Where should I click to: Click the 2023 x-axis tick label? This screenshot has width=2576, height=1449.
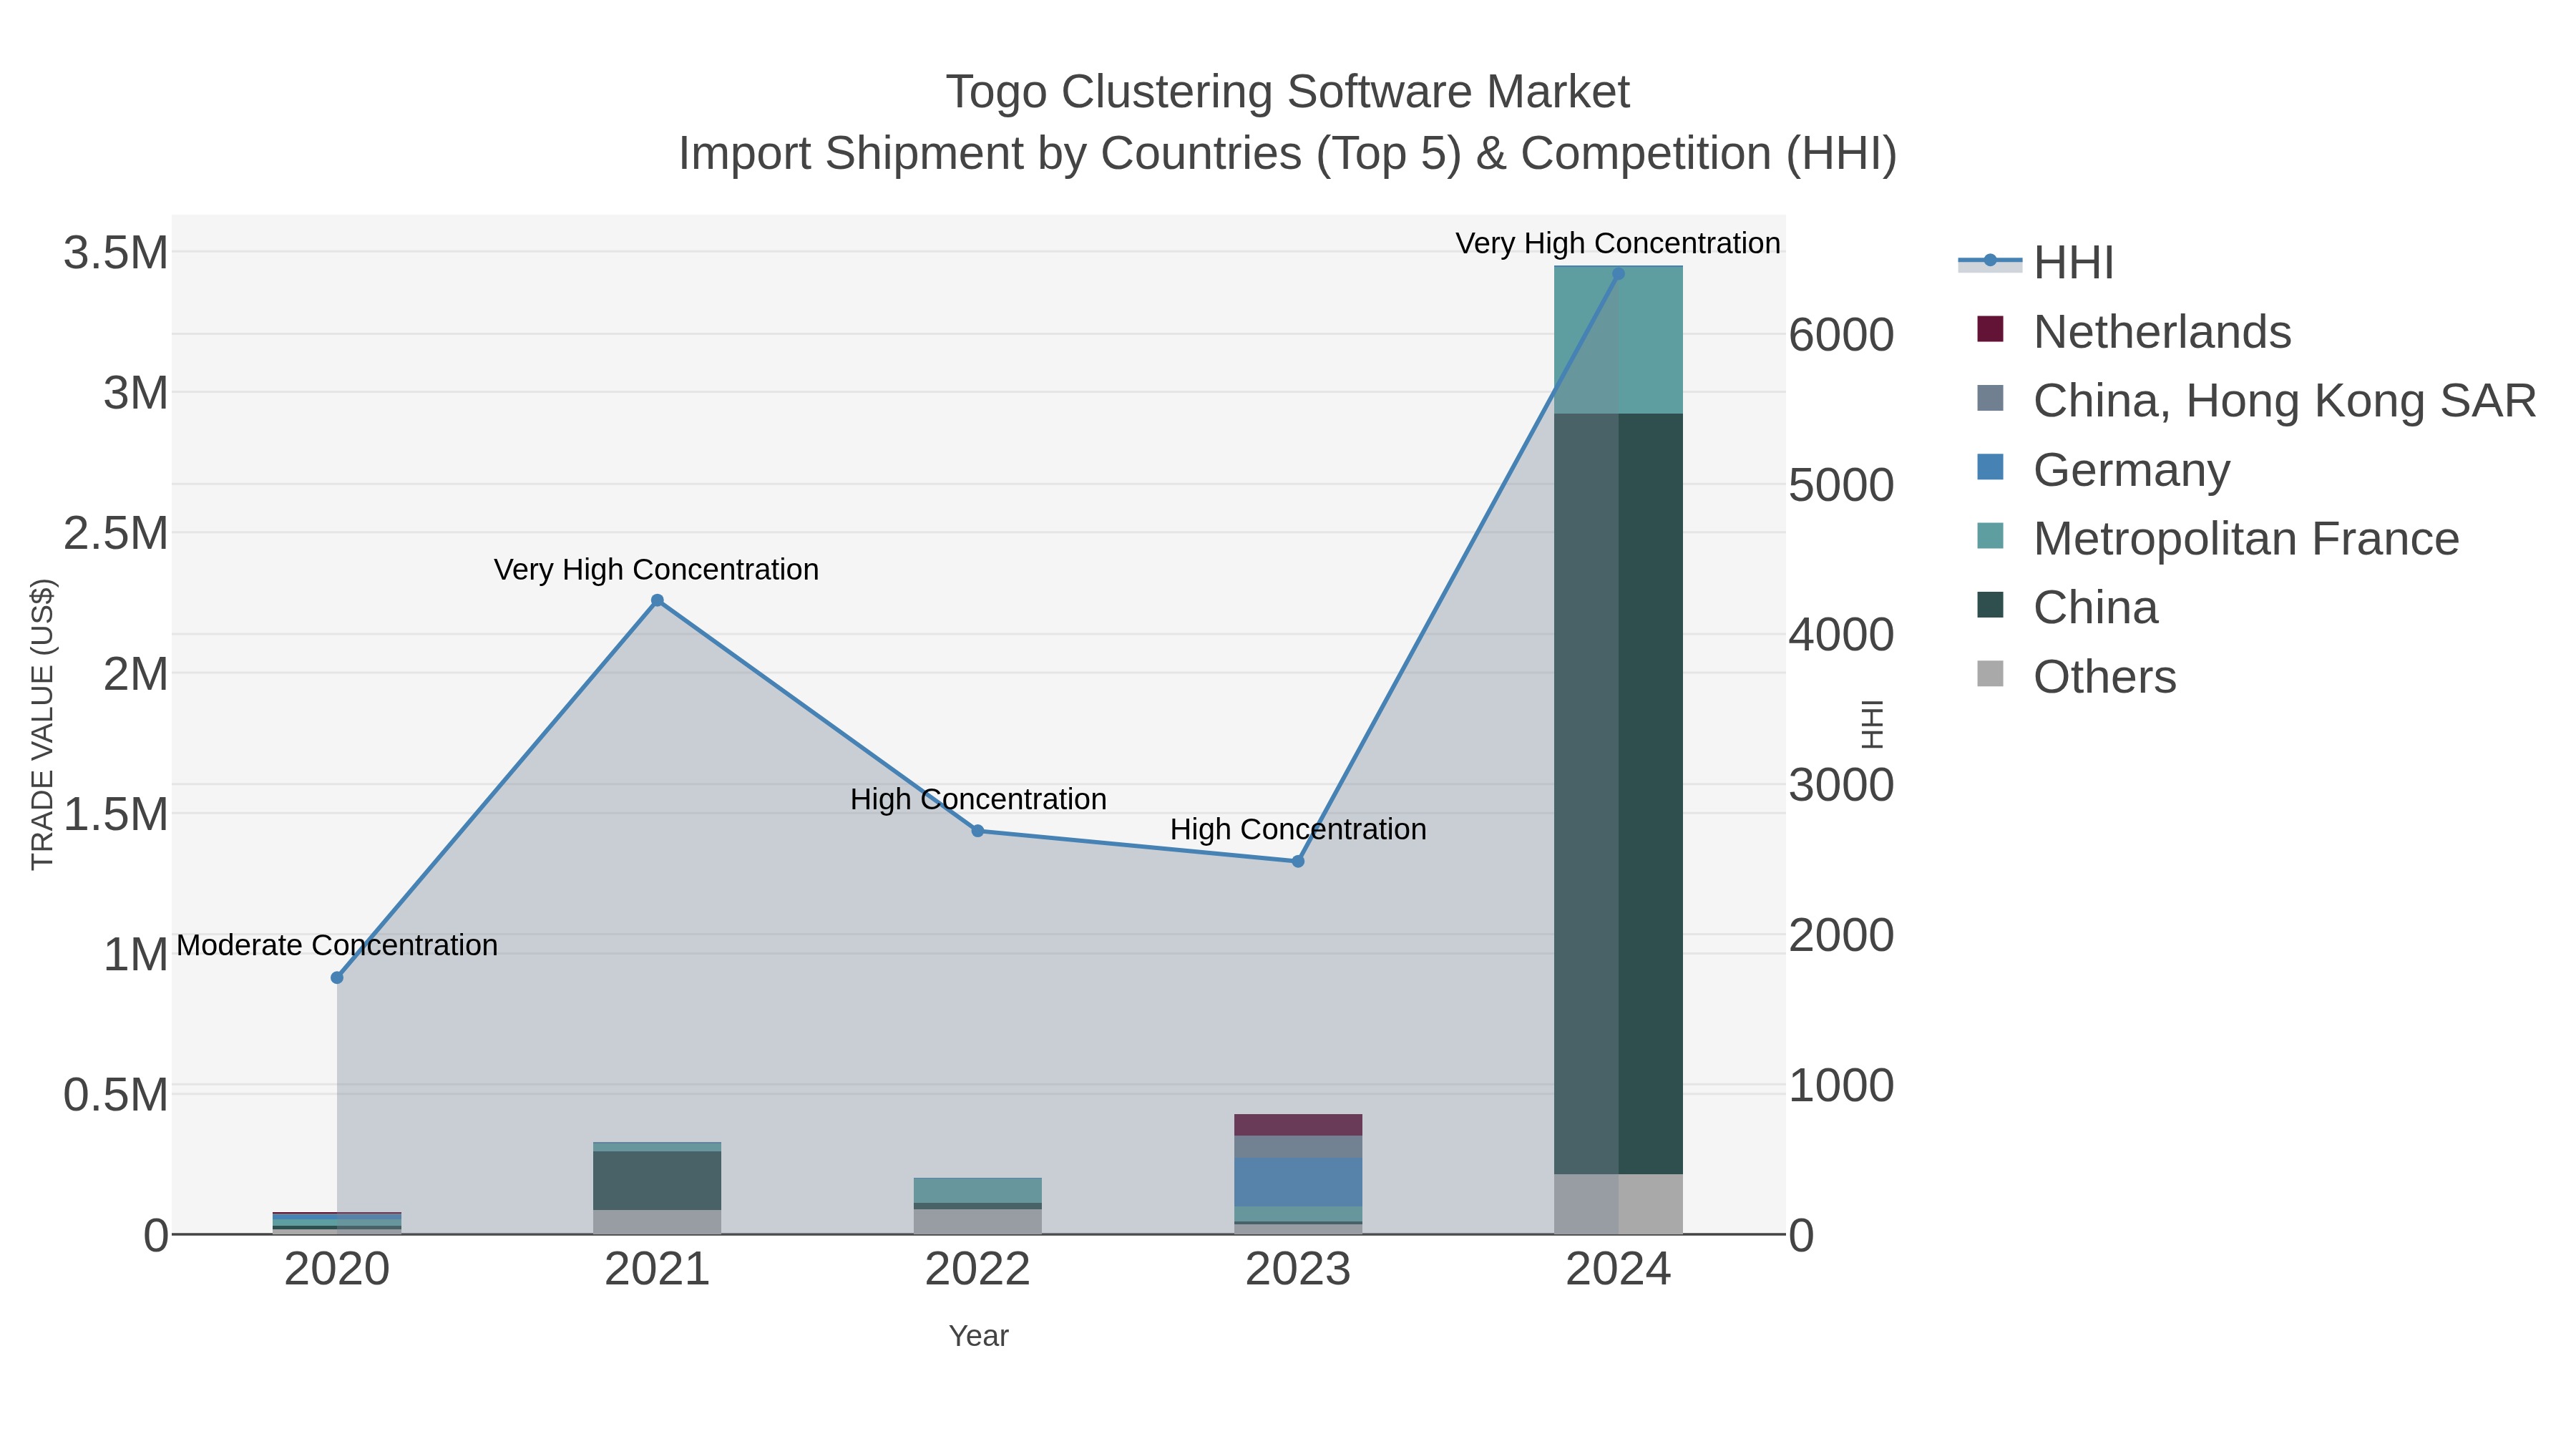(x=1298, y=1269)
